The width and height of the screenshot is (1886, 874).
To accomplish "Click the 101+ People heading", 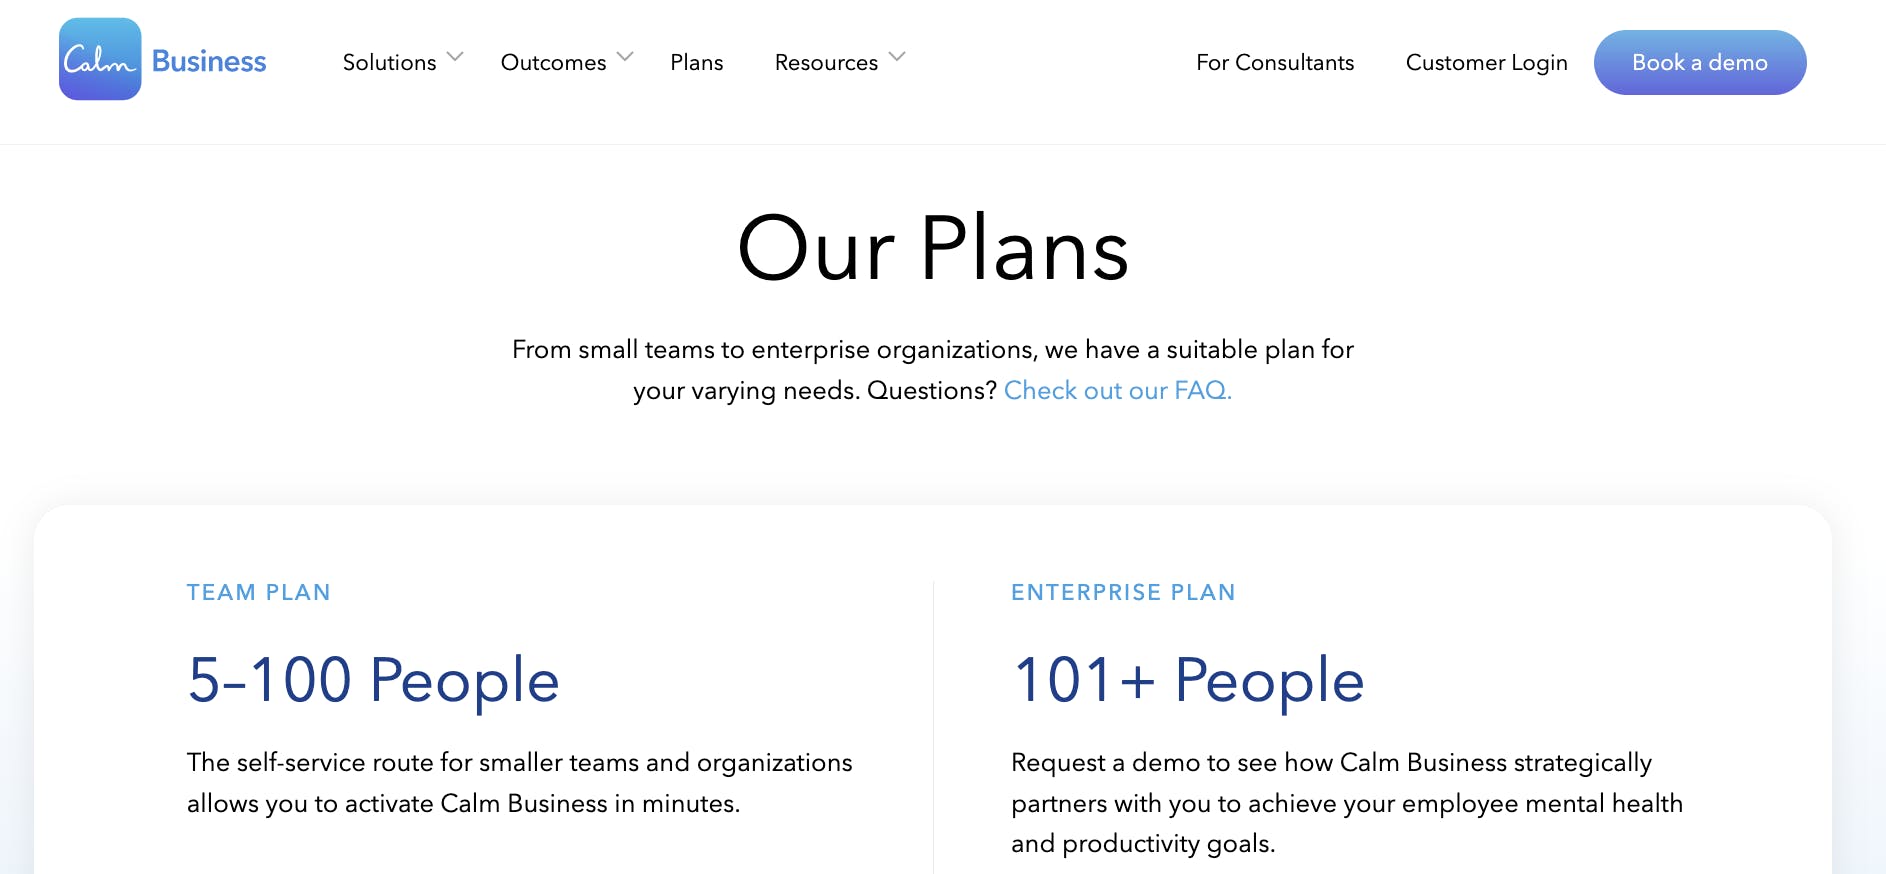I will 1188,680.
